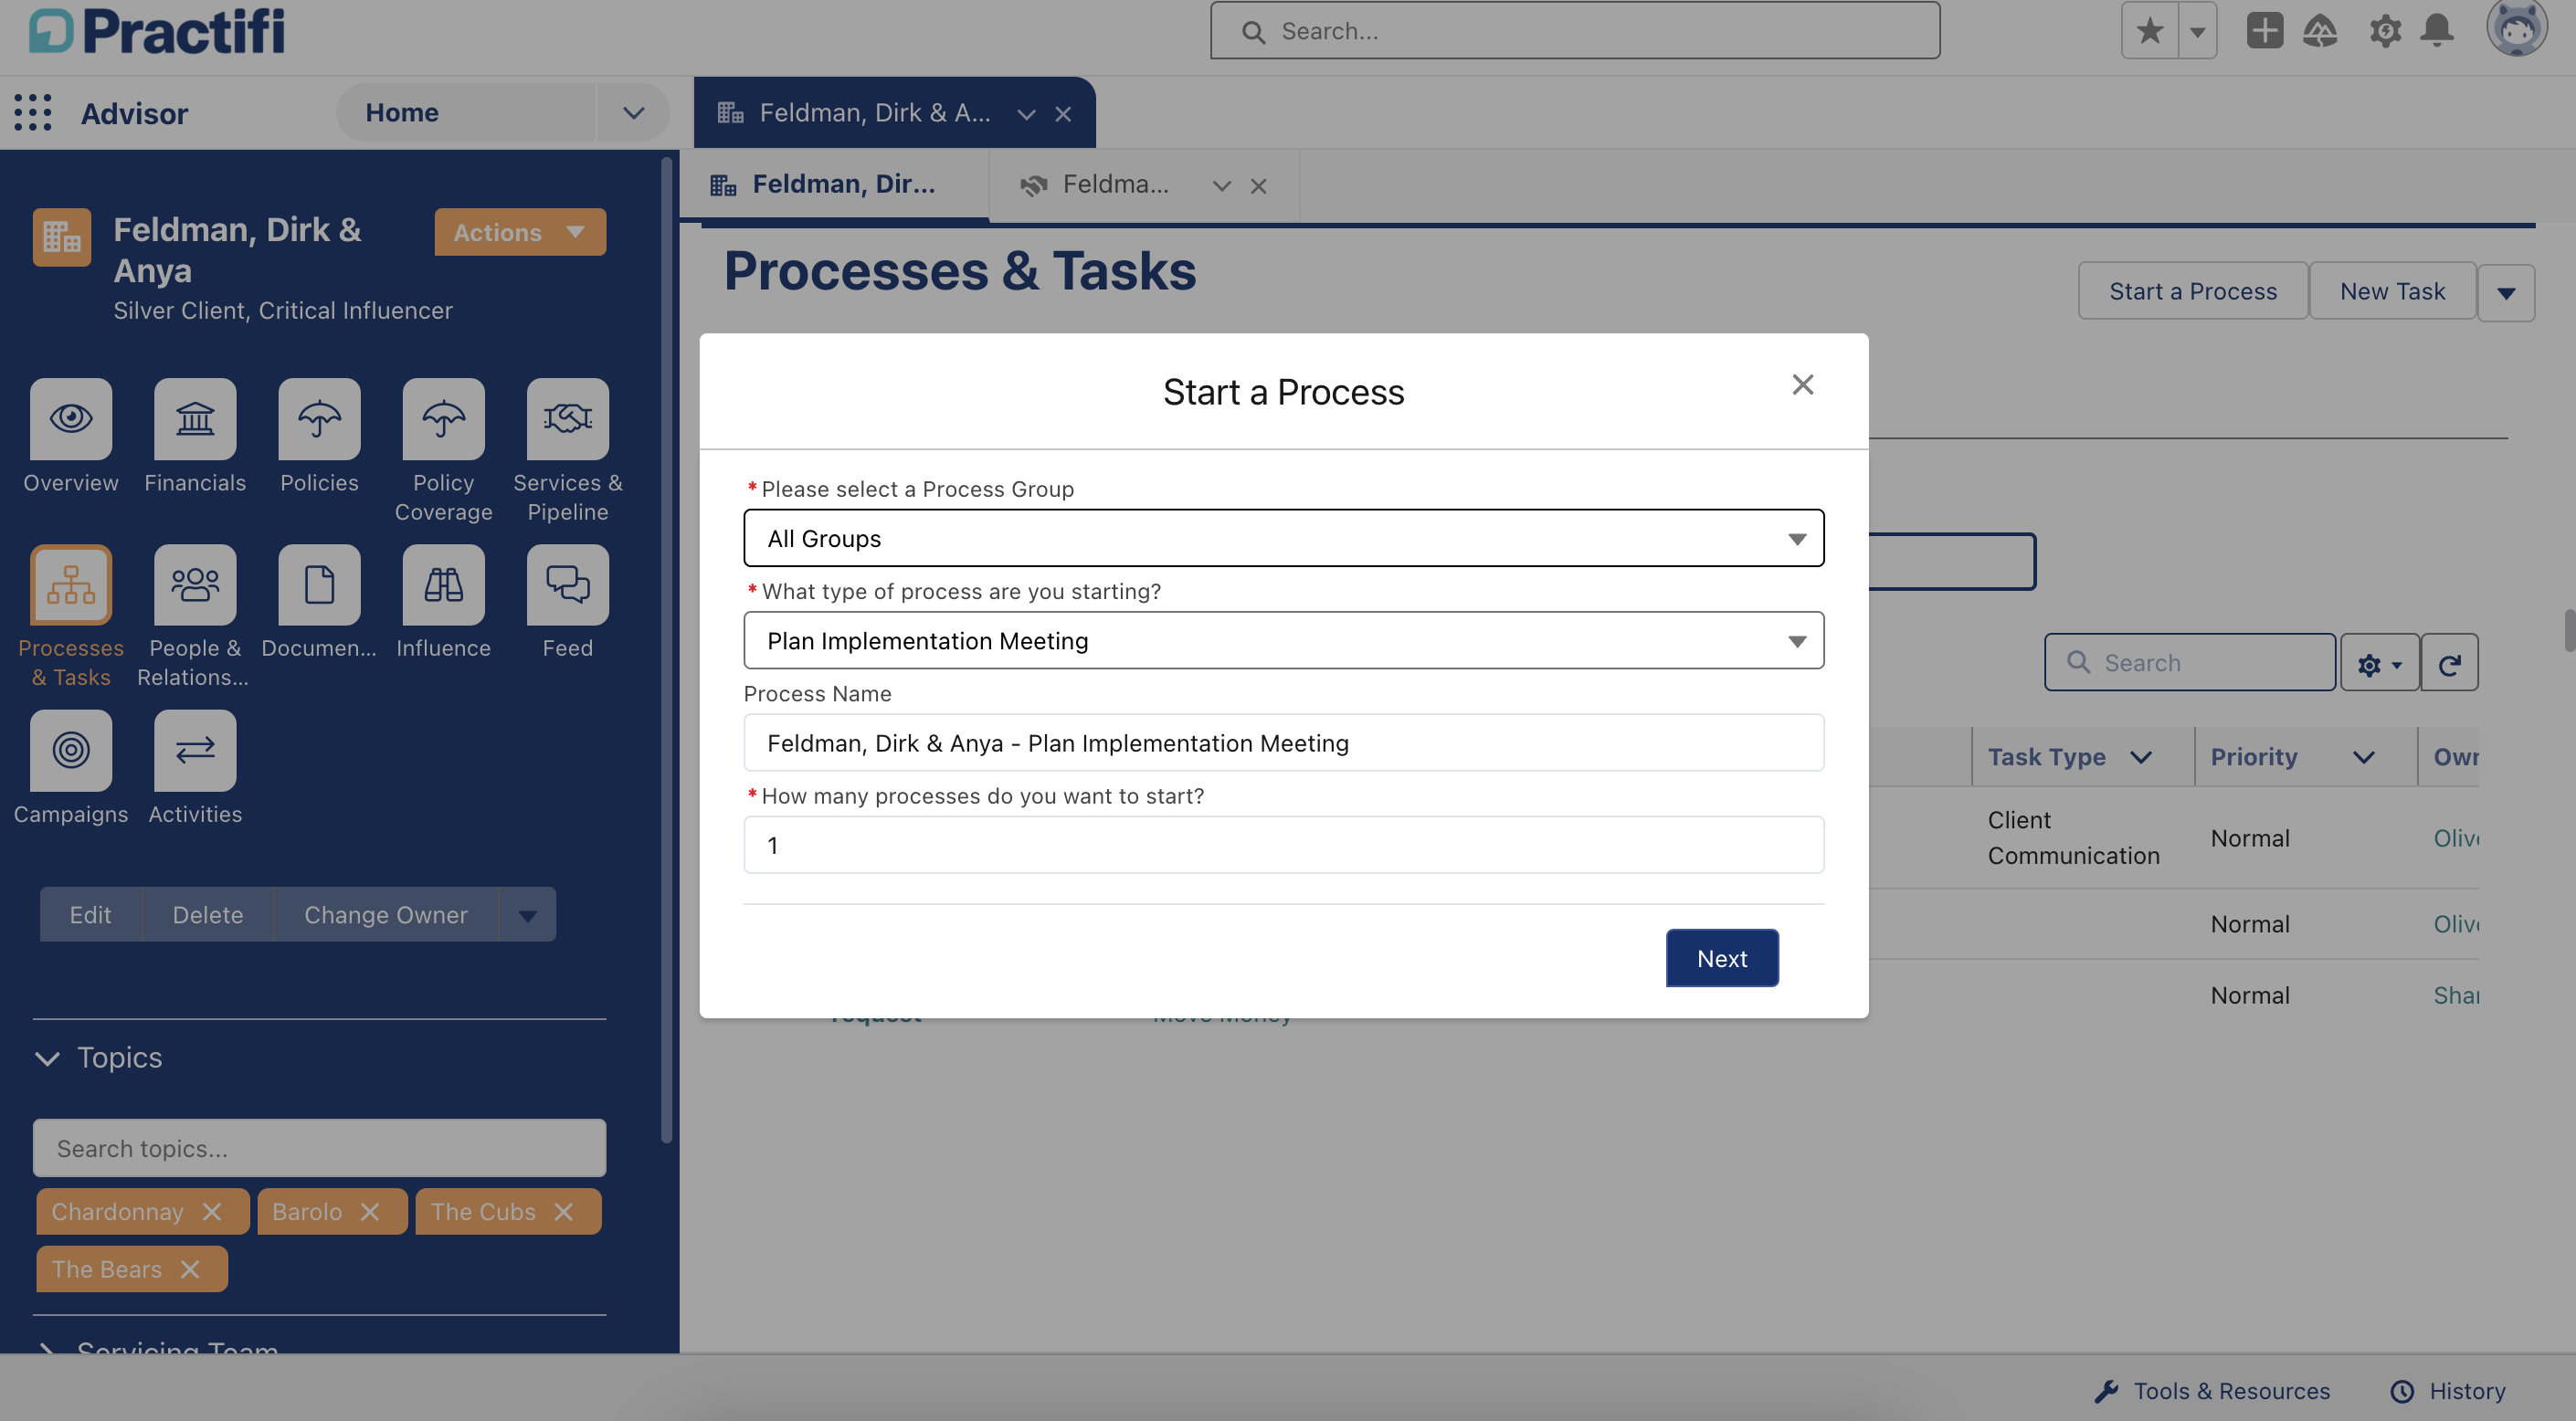Remove The Cubs topic
Viewport: 2576px width, 1421px height.
pyautogui.click(x=564, y=1212)
